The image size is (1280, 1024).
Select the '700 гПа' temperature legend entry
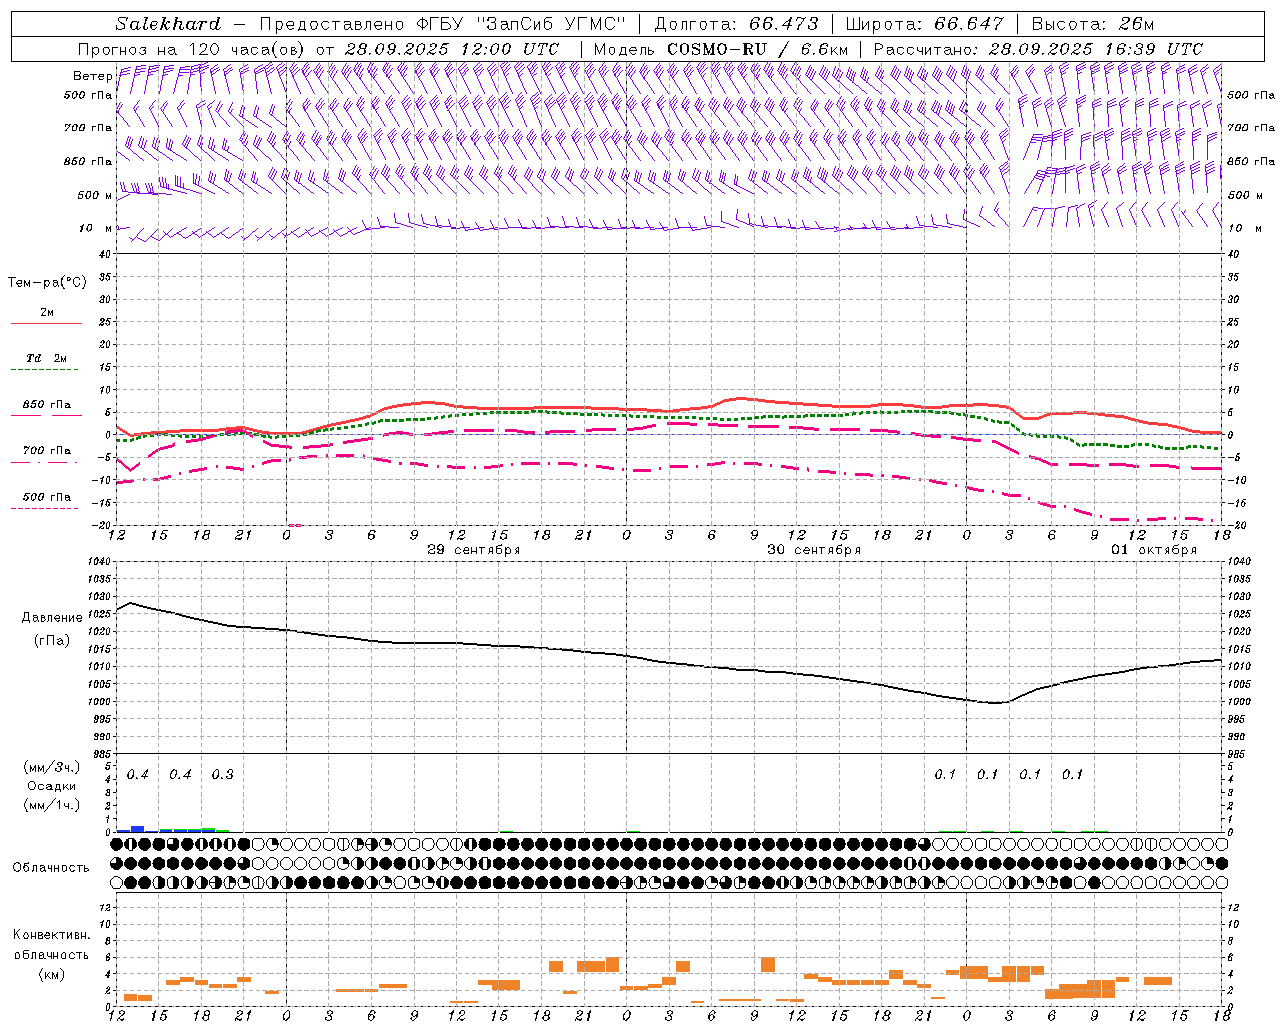(46, 451)
